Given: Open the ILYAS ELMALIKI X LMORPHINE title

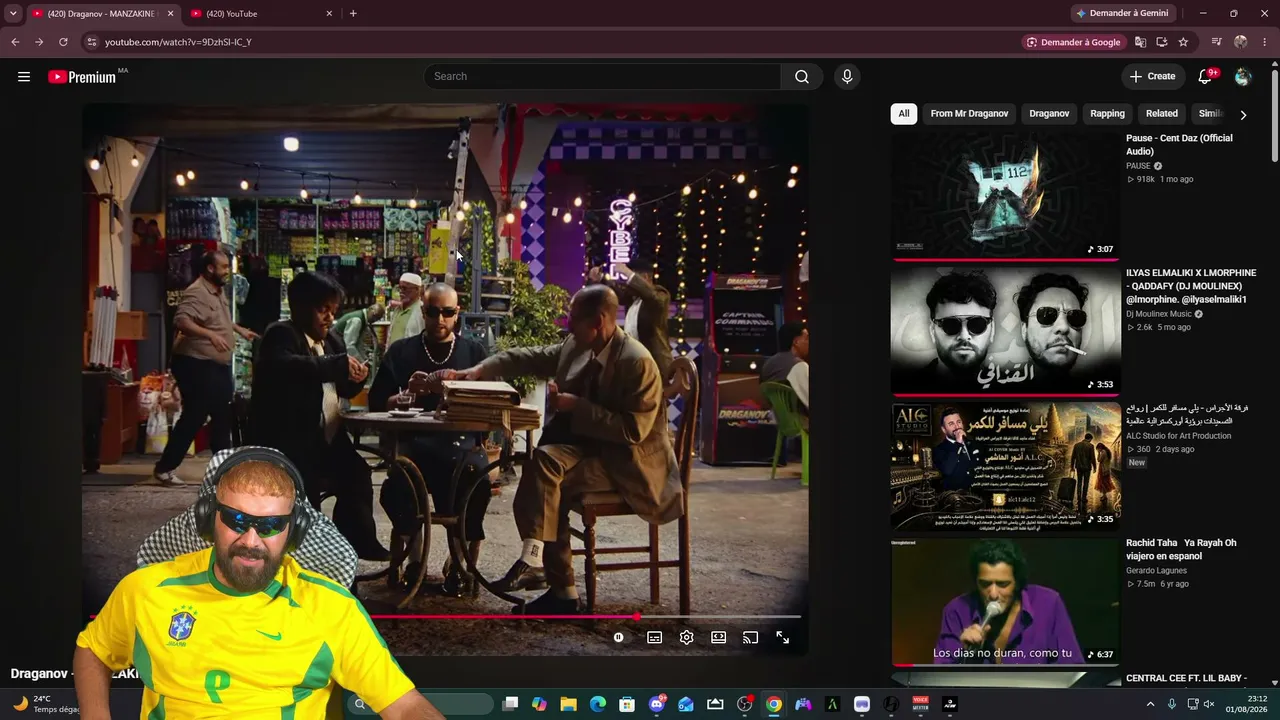Looking at the screenshot, I should coord(1191,286).
